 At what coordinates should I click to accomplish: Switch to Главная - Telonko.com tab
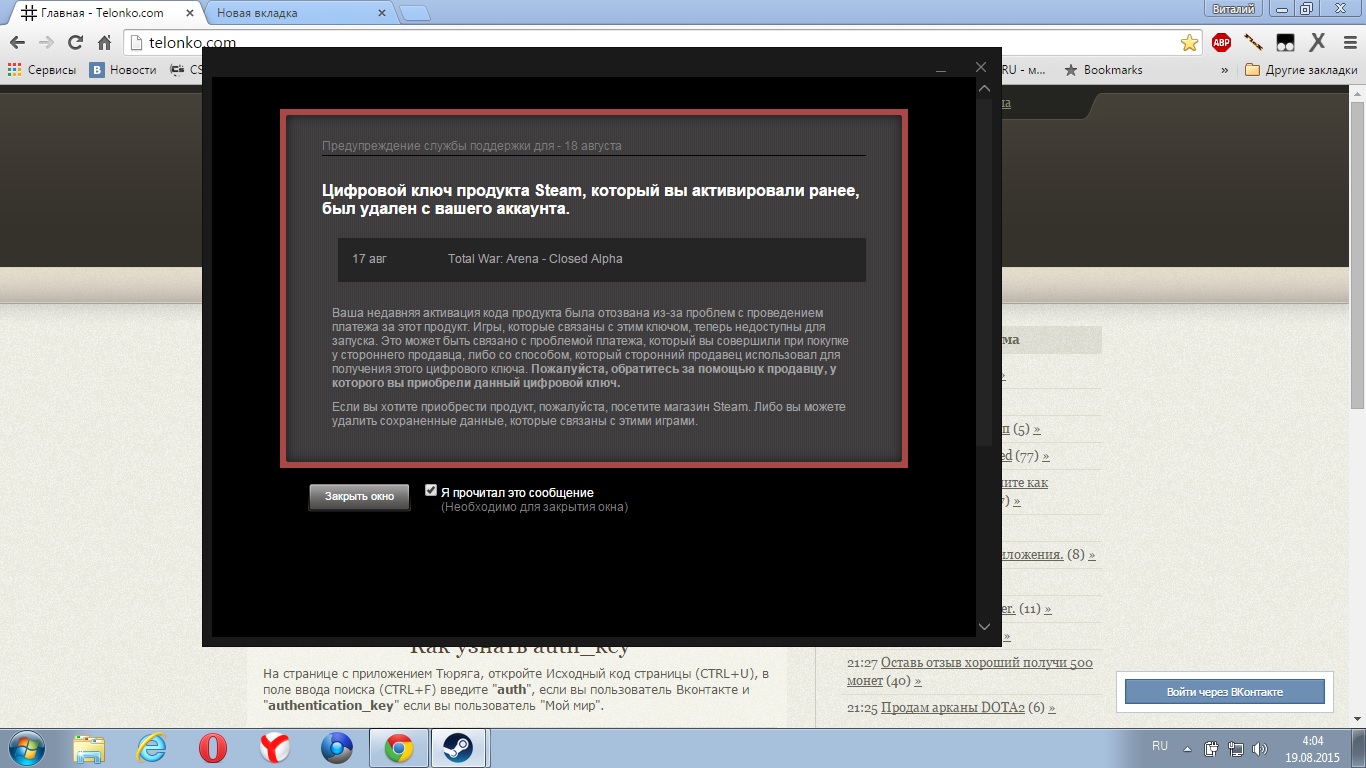[x=101, y=13]
